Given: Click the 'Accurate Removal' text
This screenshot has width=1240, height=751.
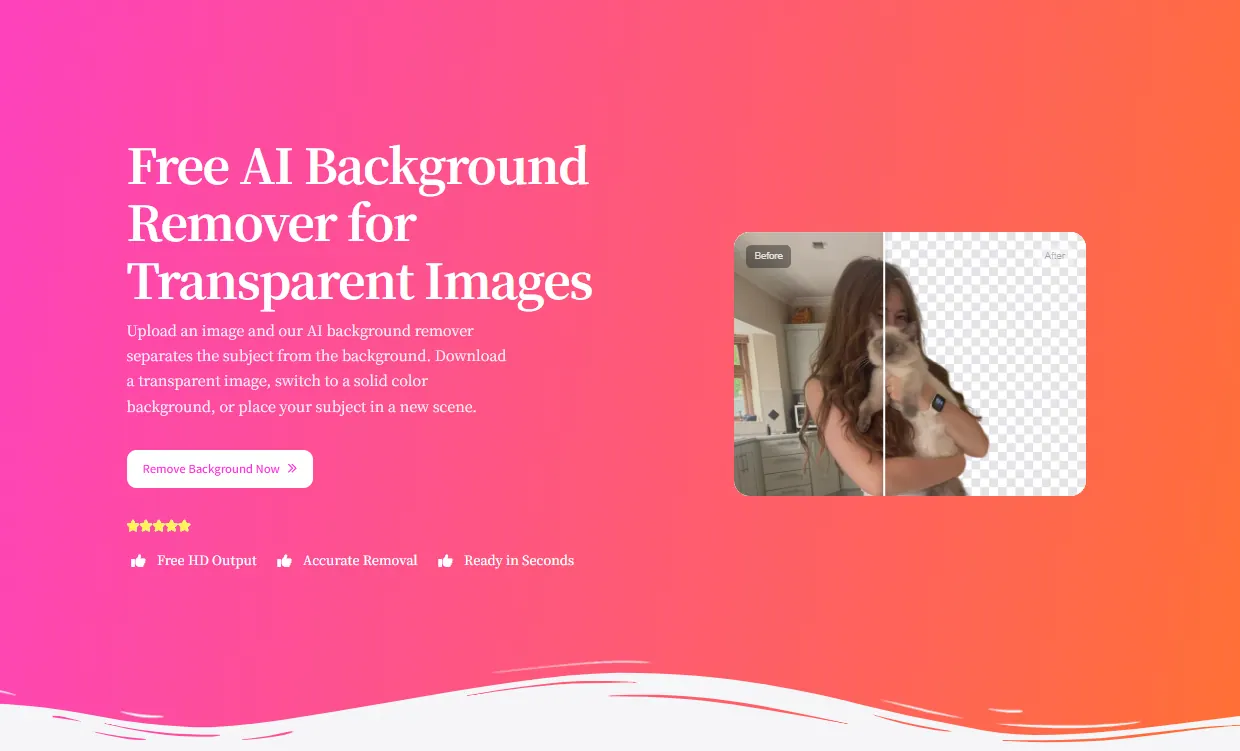Looking at the screenshot, I should pos(360,561).
